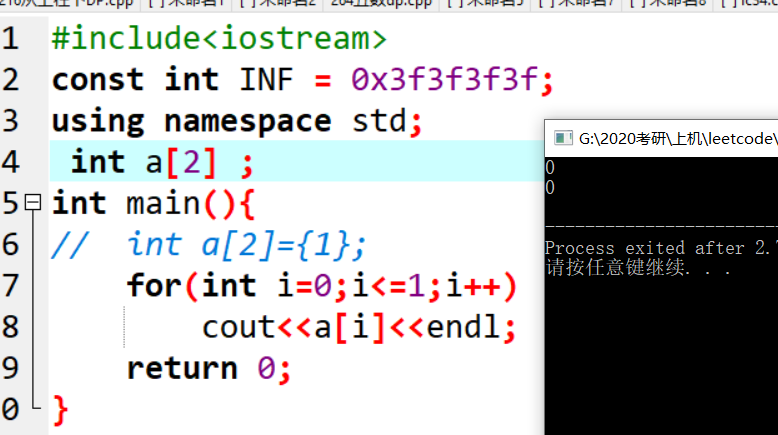The height and width of the screenshot is (435, 778).
Task: Click the 'using namespace std;' line
Action: (x=237, y=121)
